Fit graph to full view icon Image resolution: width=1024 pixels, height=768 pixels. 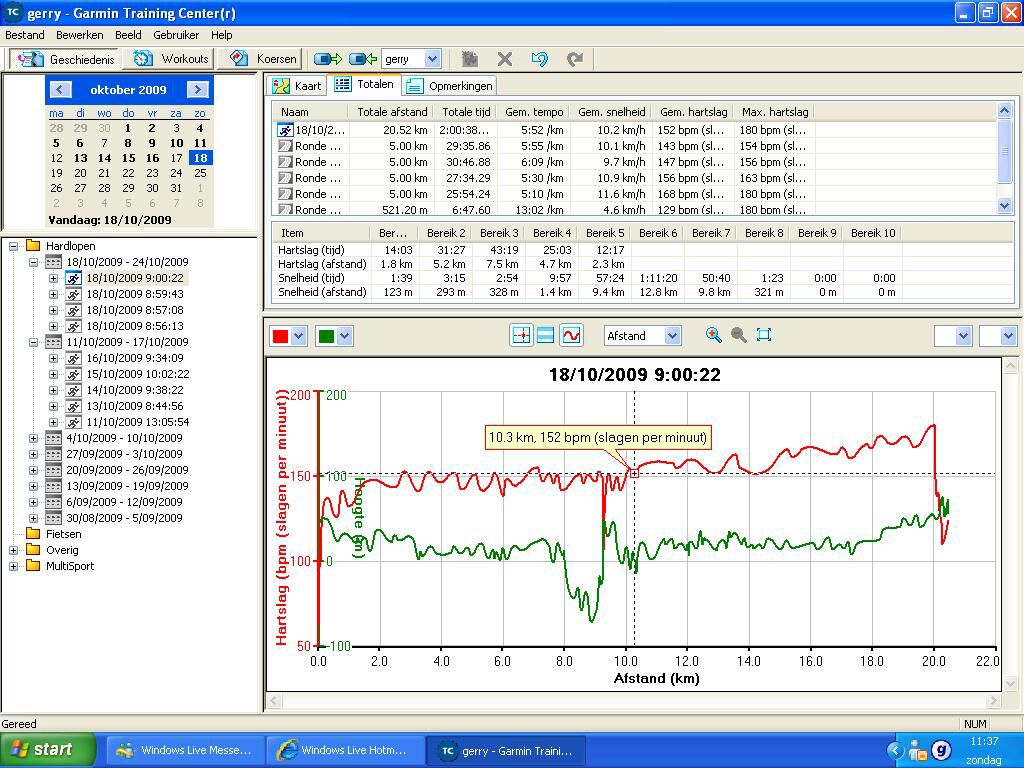point(763,336)
